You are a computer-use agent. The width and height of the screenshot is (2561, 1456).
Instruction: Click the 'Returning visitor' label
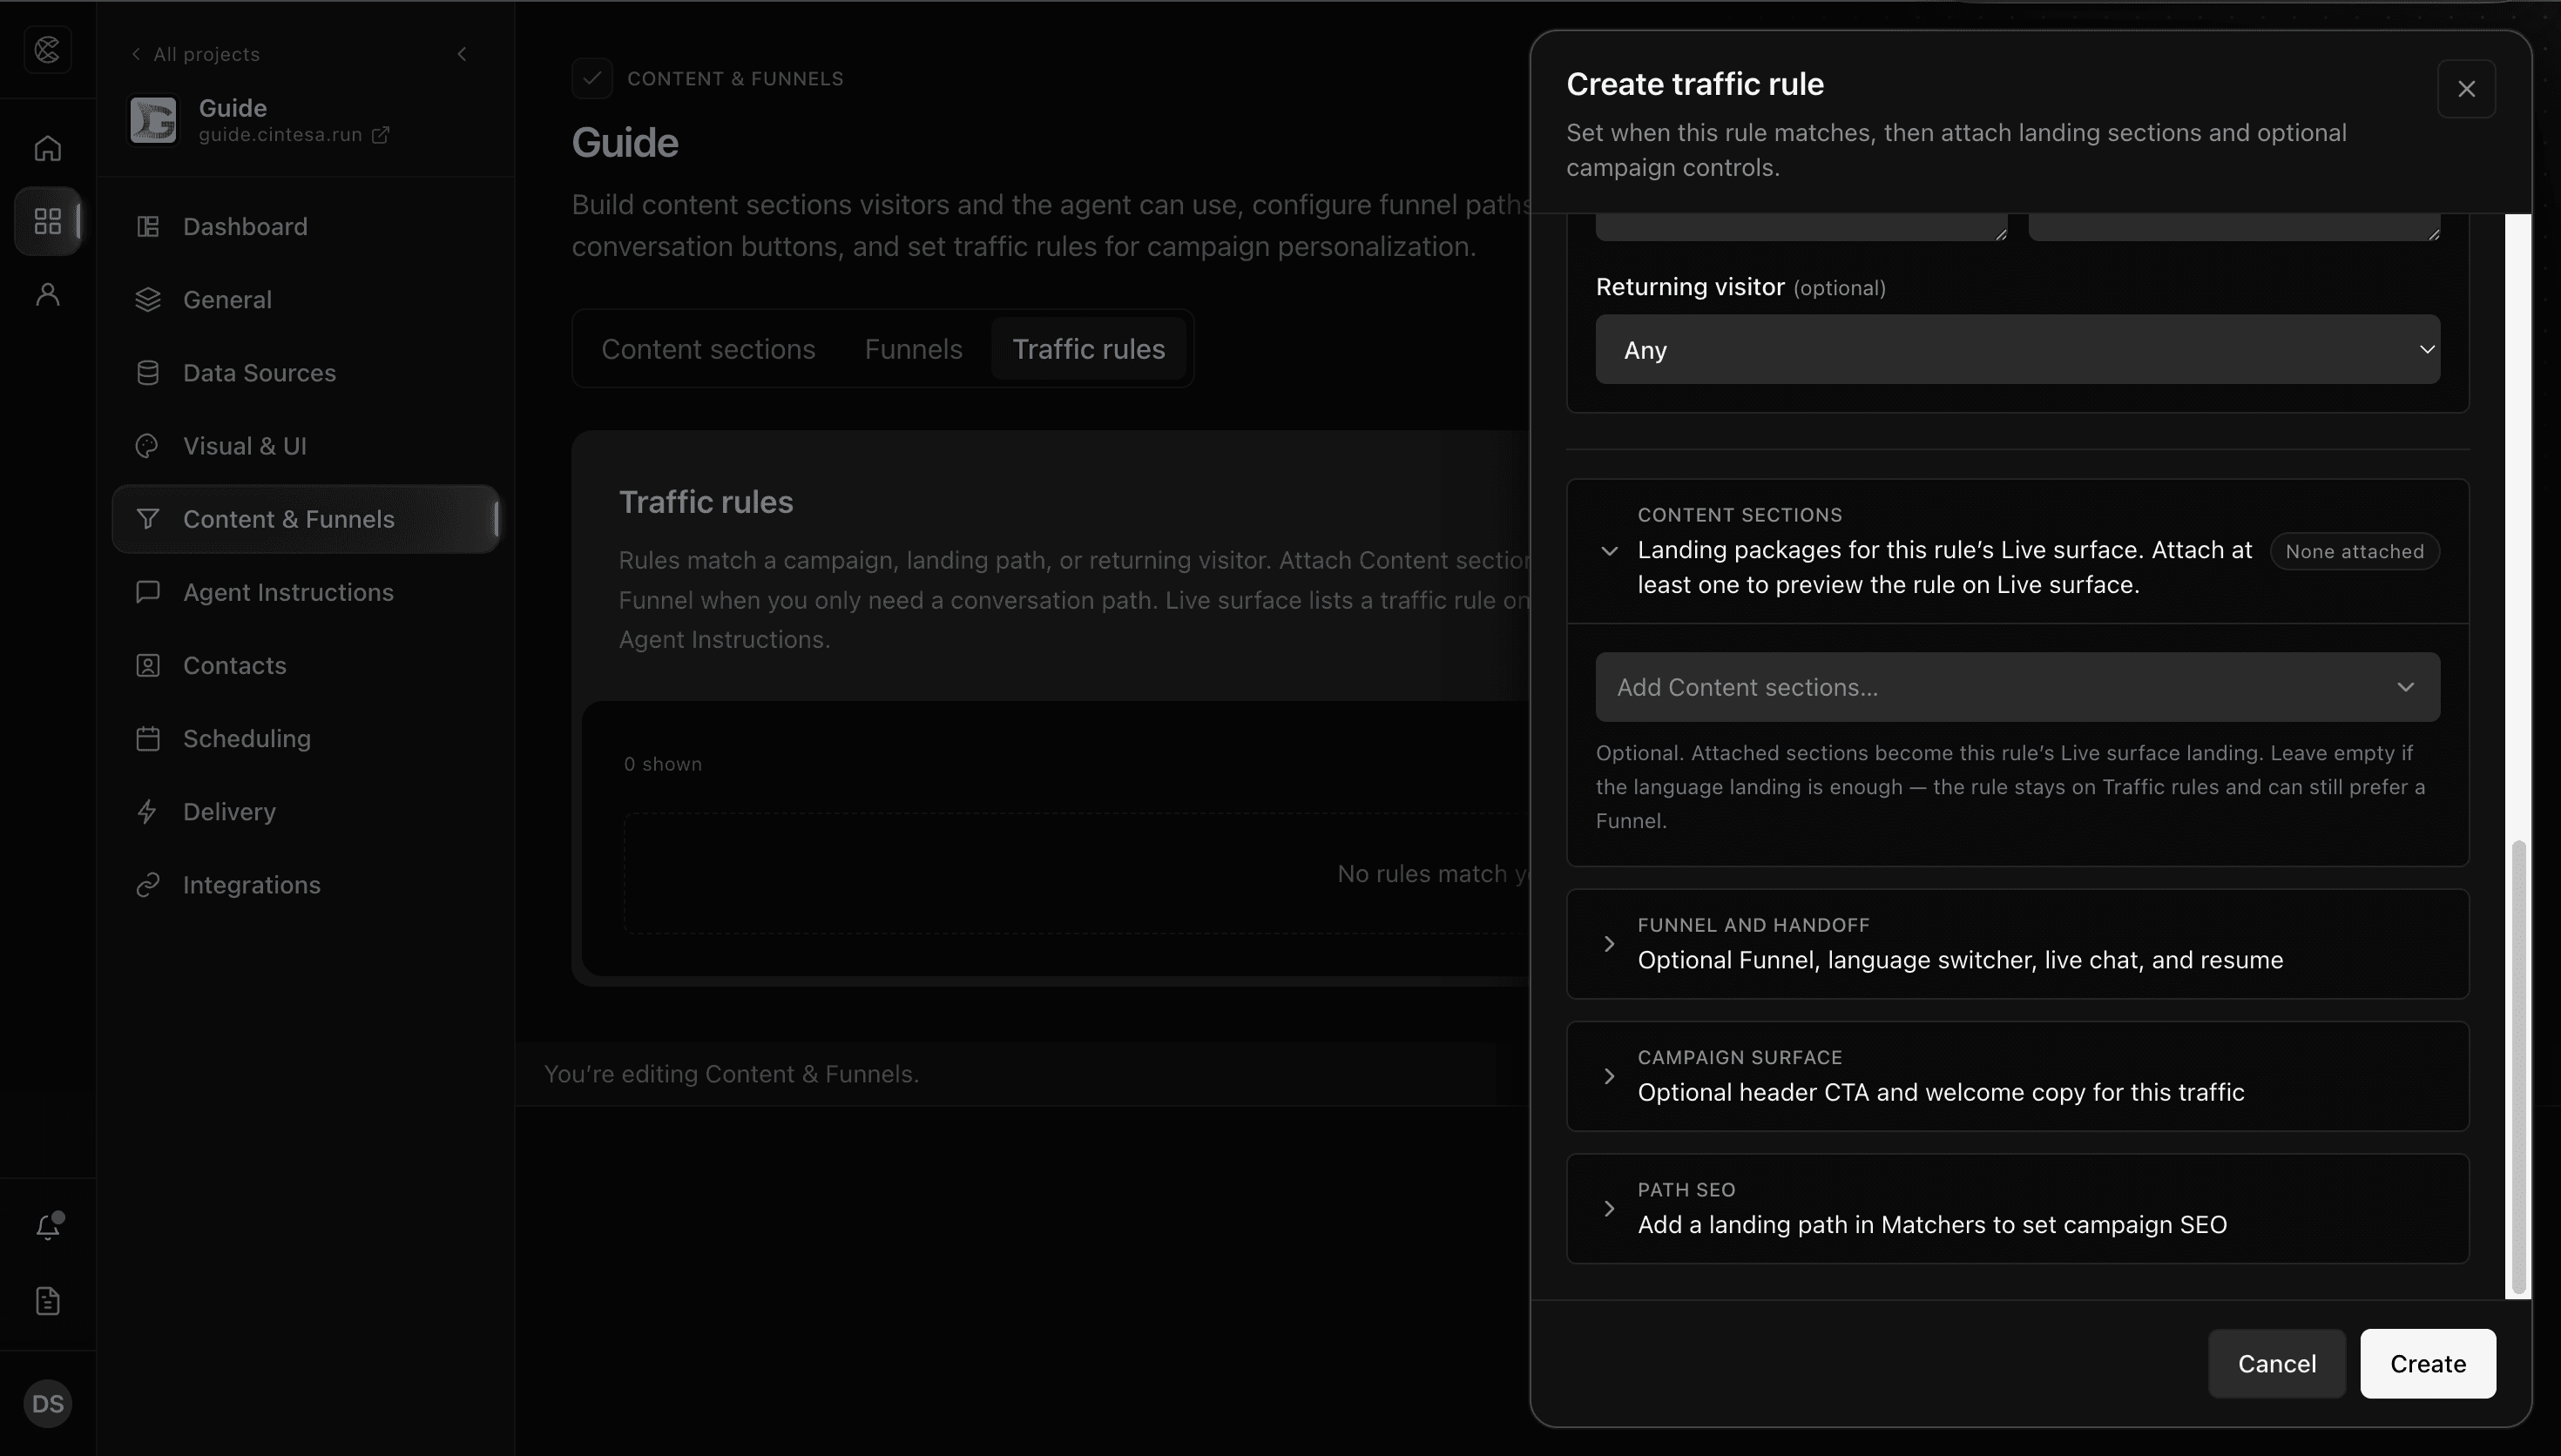[x=1689, y=287]
